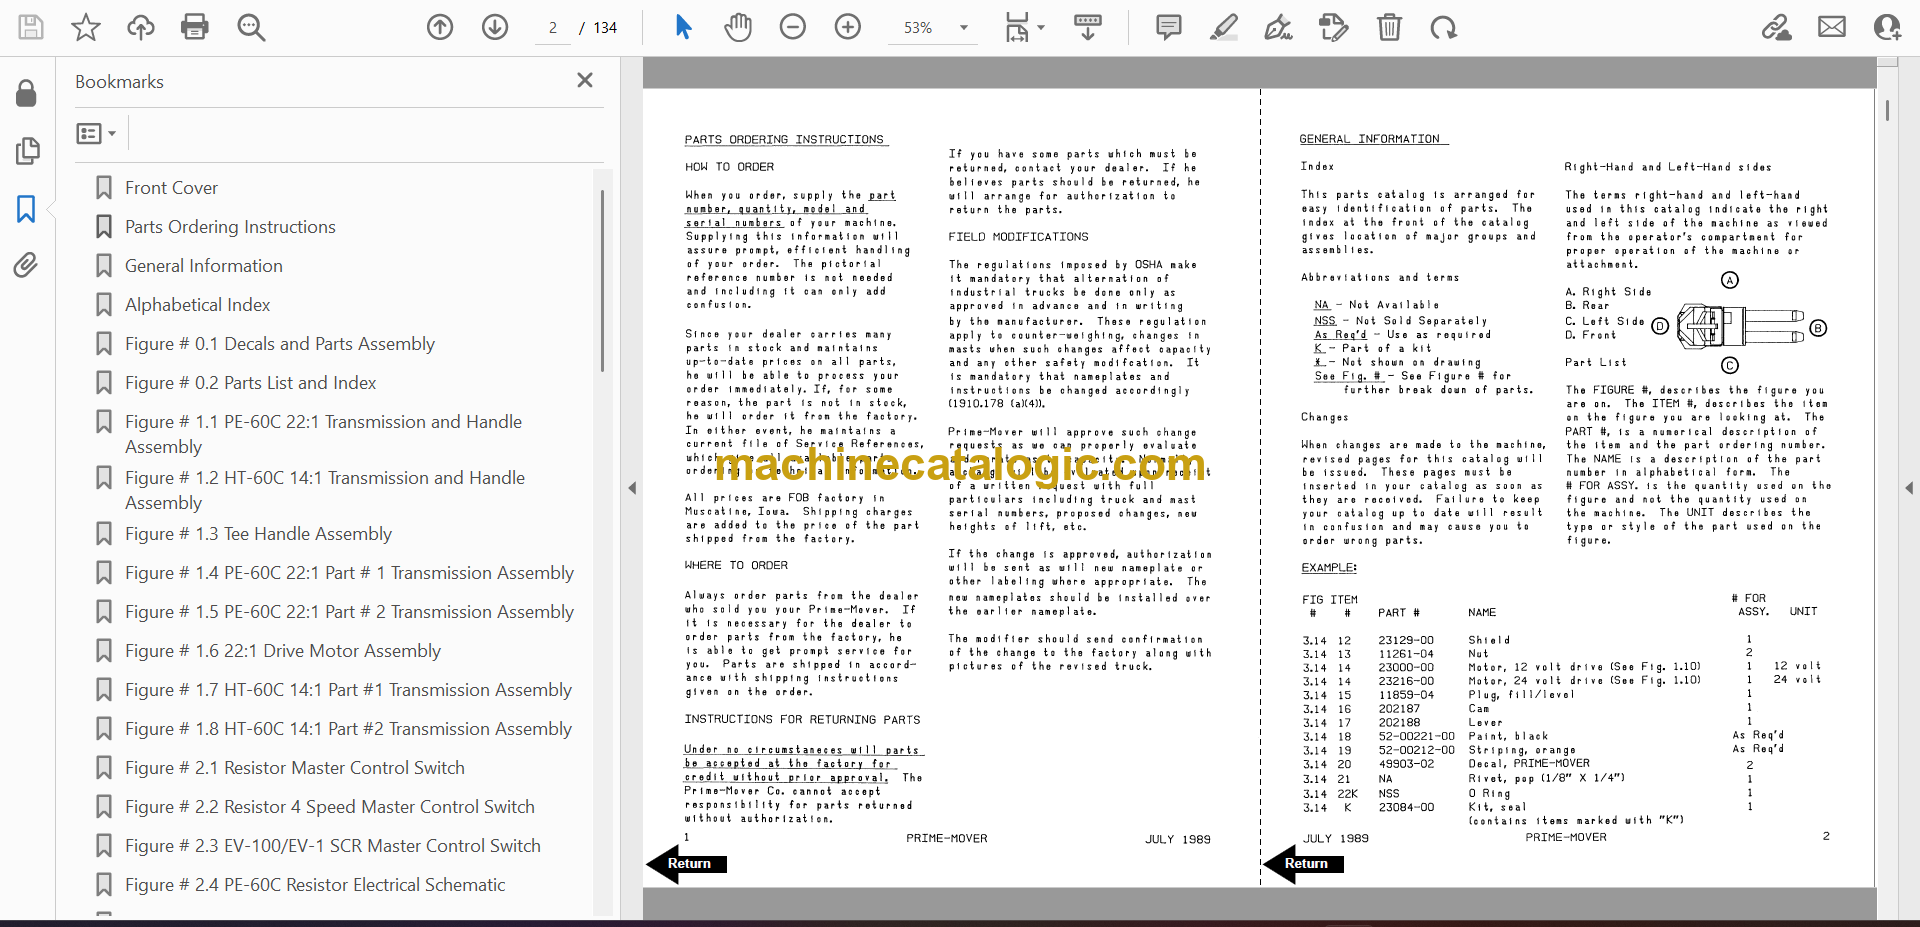Select Figure # 1.7 HT-60C Part #1 bookmark
The image size is (1920, 927).
pyautogui.click(x=348, y=690)
